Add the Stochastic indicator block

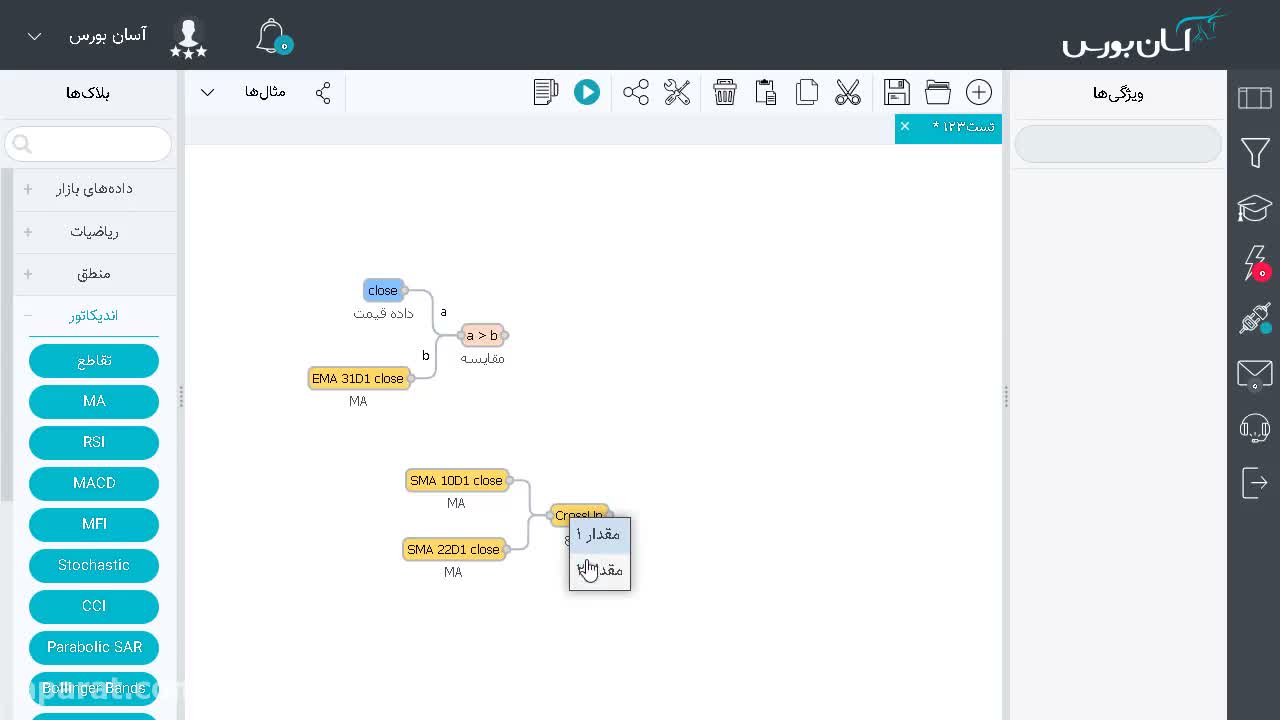coord(94,565)
